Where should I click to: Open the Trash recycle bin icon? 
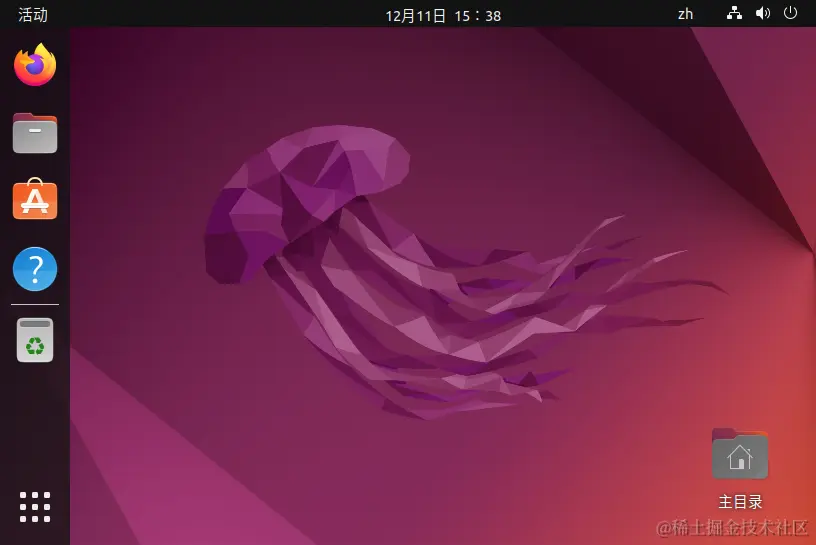(35, 340)
